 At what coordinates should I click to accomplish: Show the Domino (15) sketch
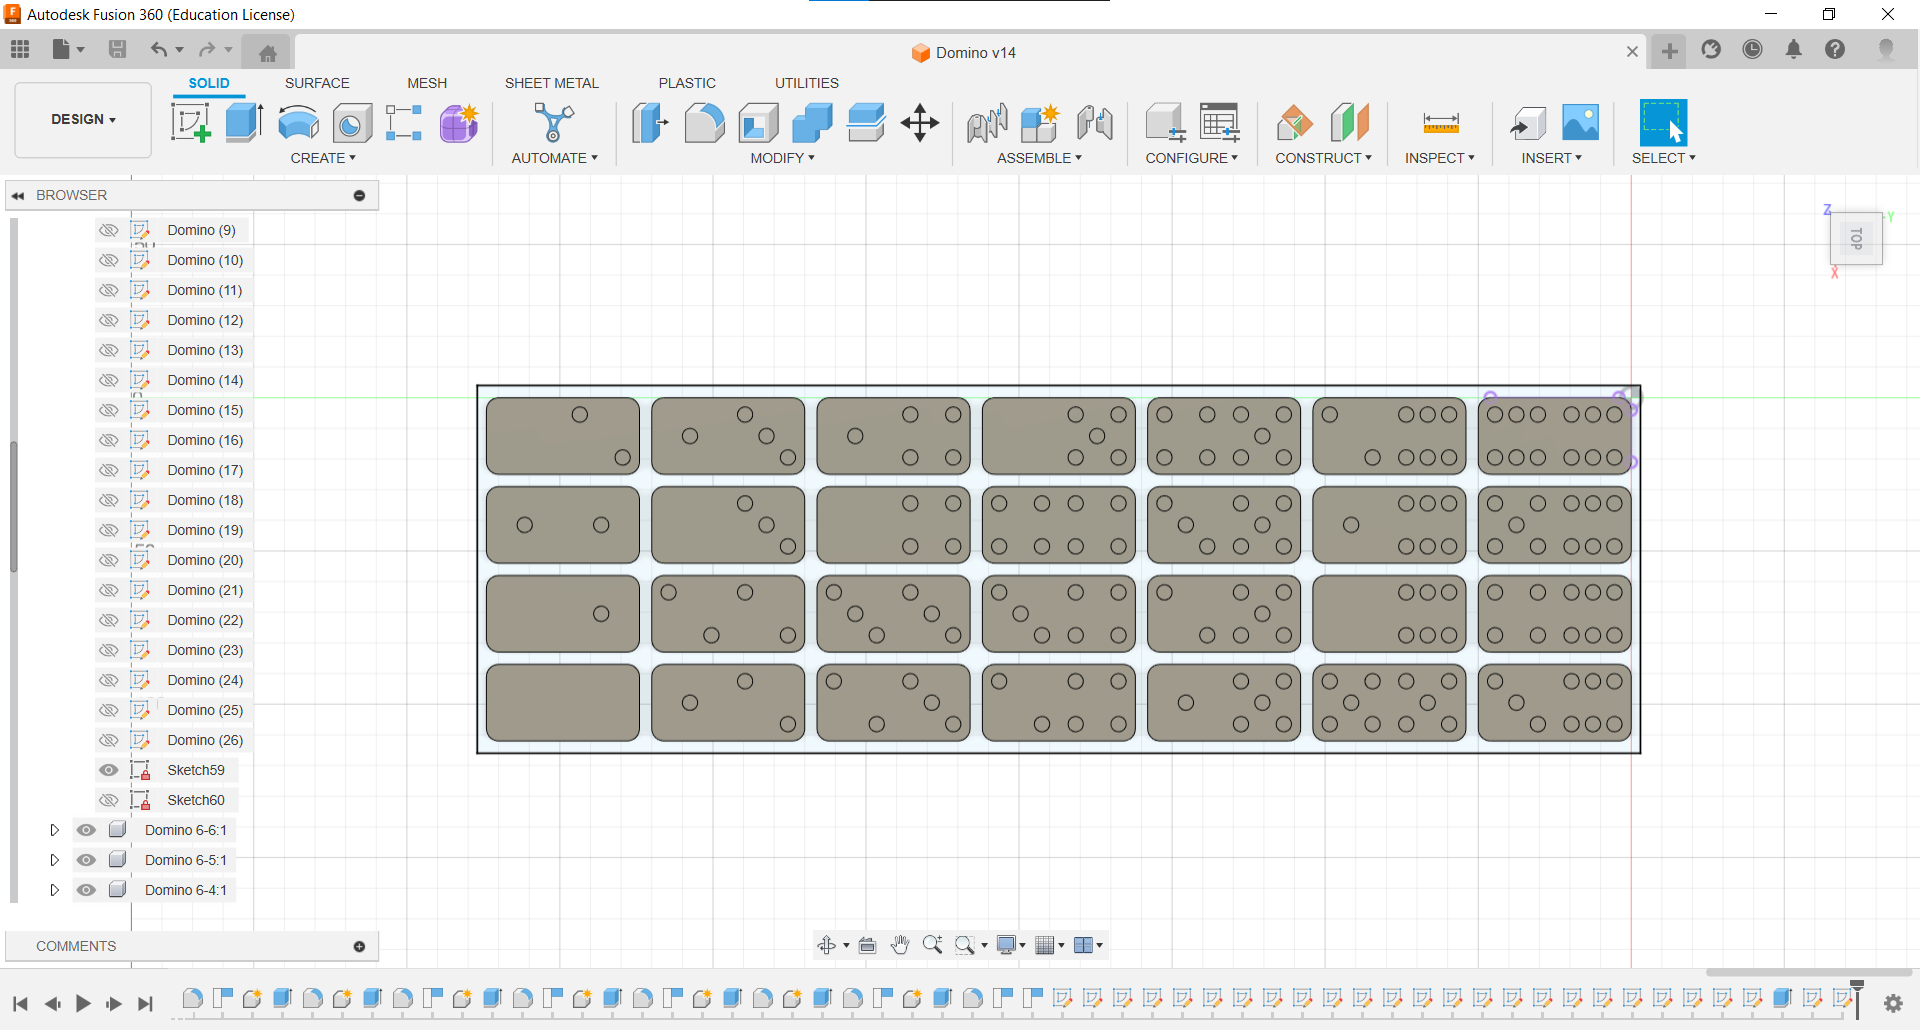tap(108, 410)
